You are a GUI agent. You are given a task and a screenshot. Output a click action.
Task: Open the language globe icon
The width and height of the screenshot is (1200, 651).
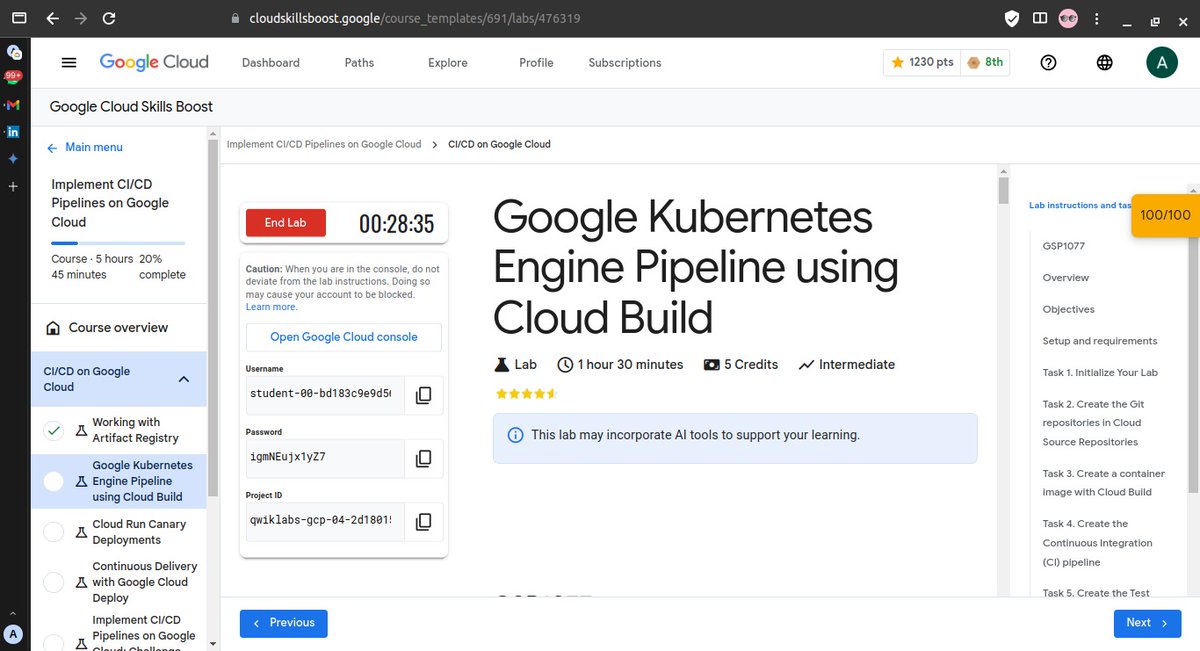[1105, 62]
